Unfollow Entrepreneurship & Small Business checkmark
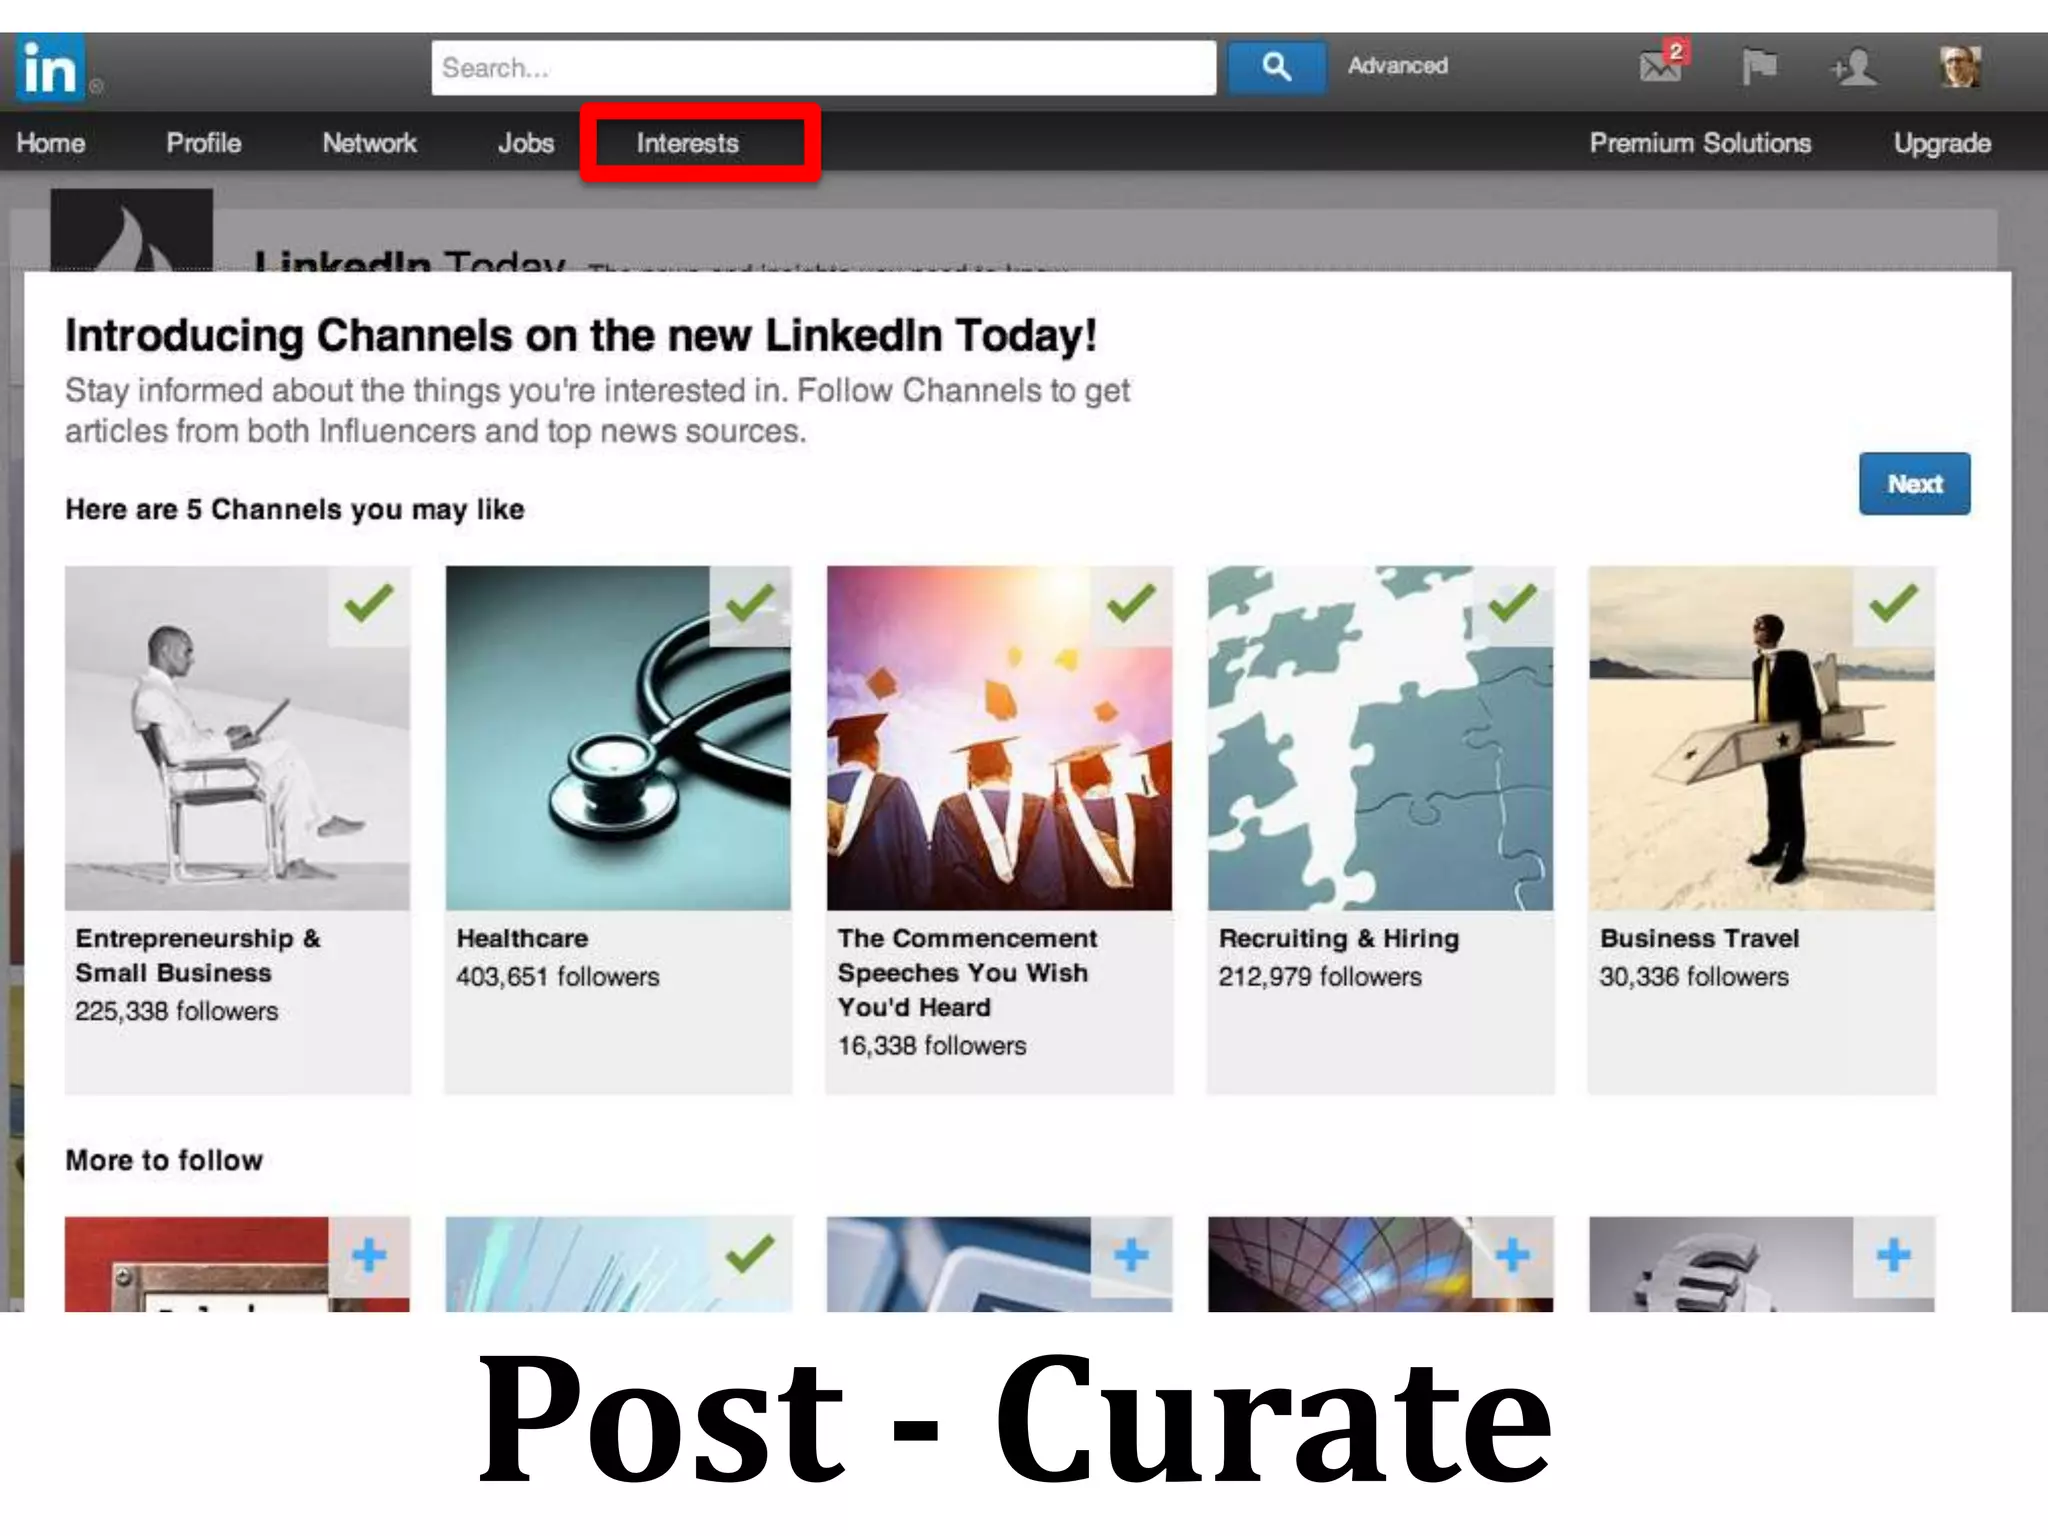Screen dimensions: 2048x1536 (x=369, y=603)
